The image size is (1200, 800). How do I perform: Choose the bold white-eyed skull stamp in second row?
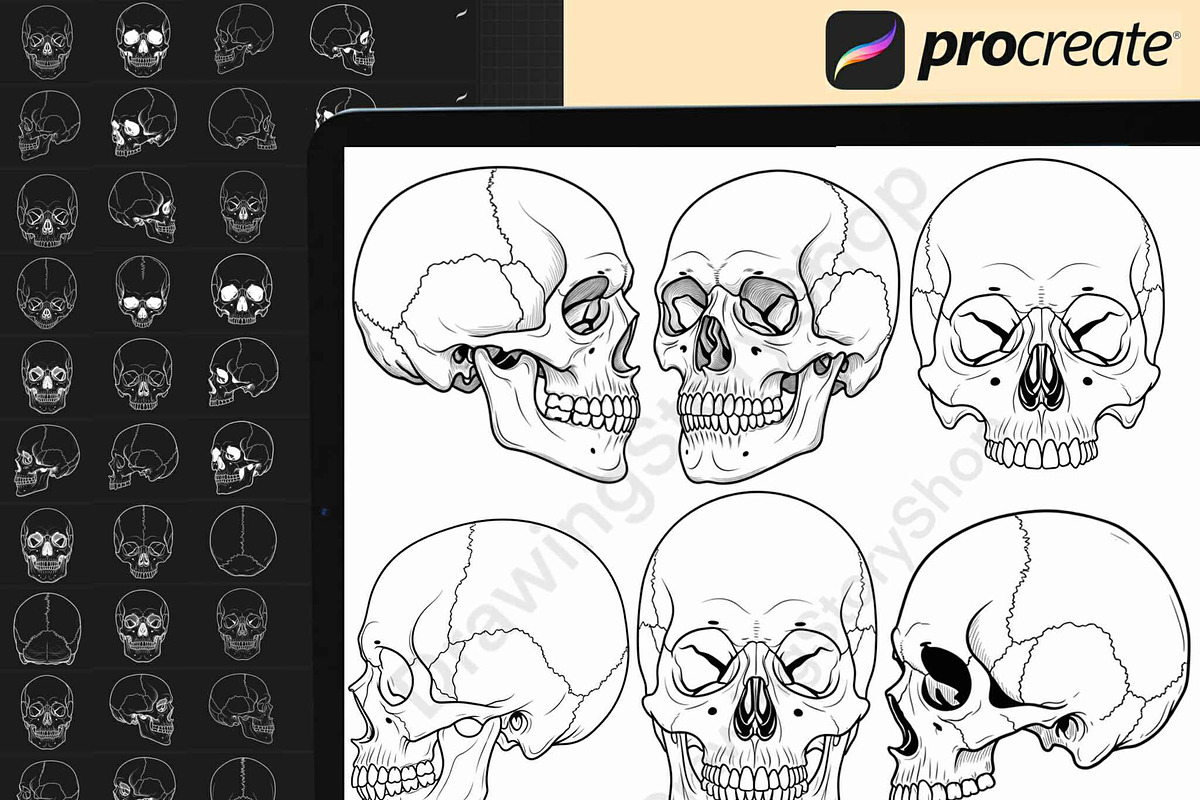[x=145, y=122]
